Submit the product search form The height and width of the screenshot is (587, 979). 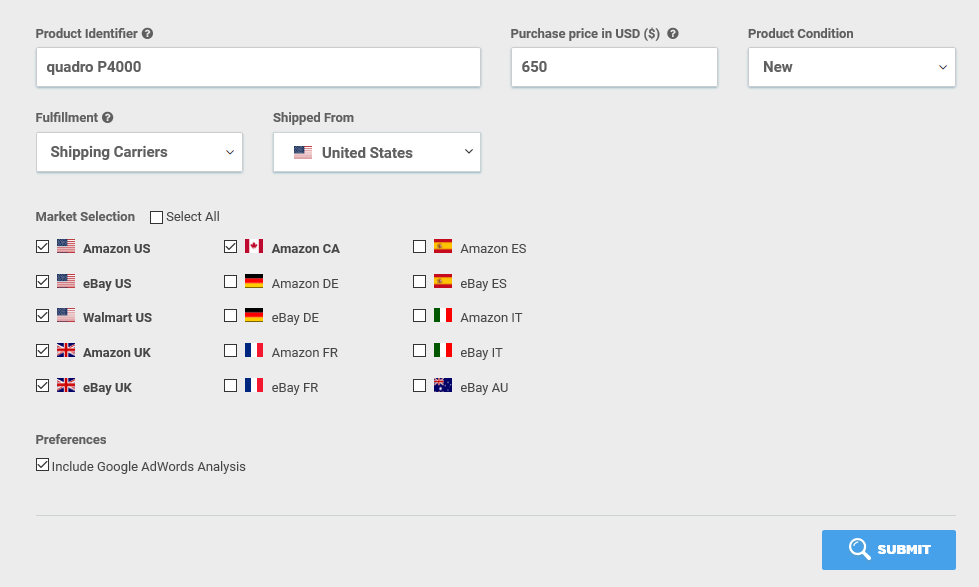(888, 550)
